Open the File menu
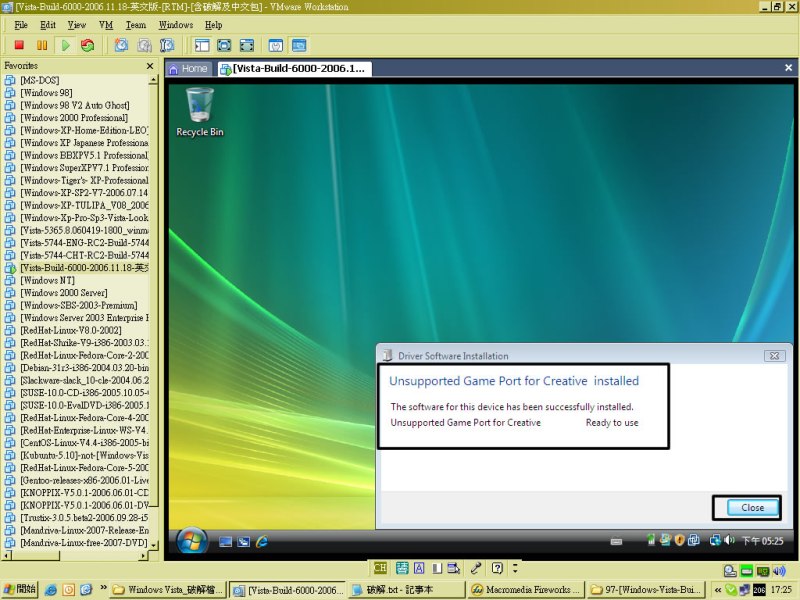 pyautogui.click(x=21, y=25)
